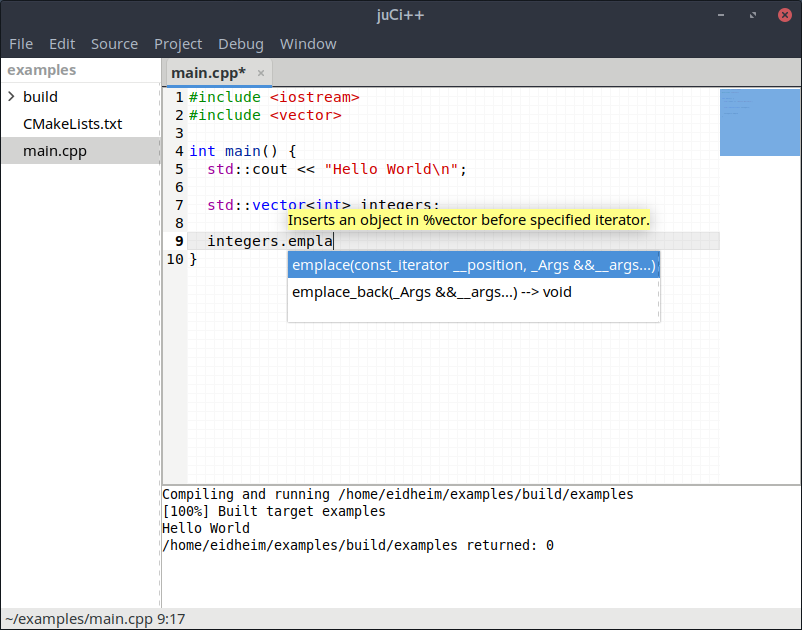
Task: Open the Source menu
Action: [x=114, y=44]
